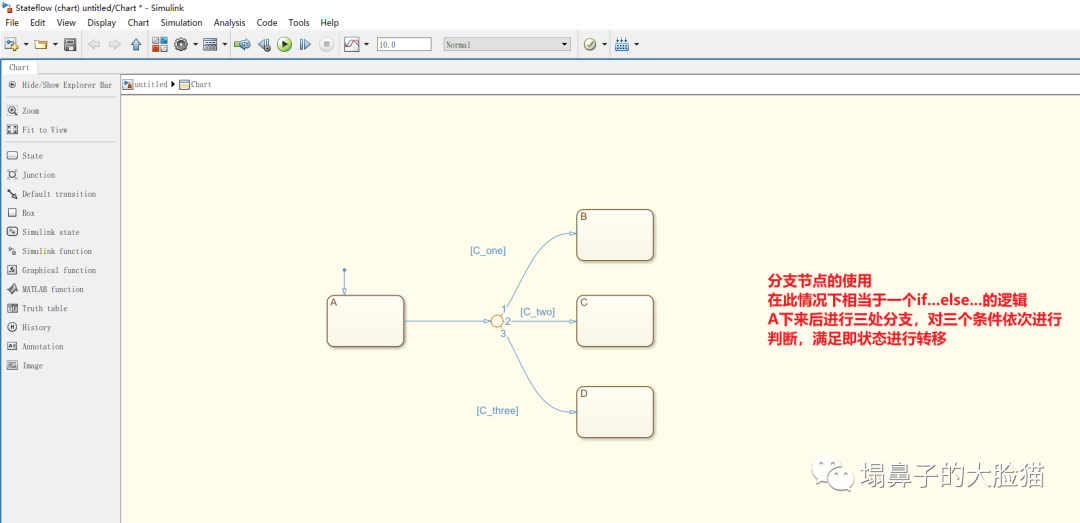Select the Simulink function tool

tap(50, 252)
